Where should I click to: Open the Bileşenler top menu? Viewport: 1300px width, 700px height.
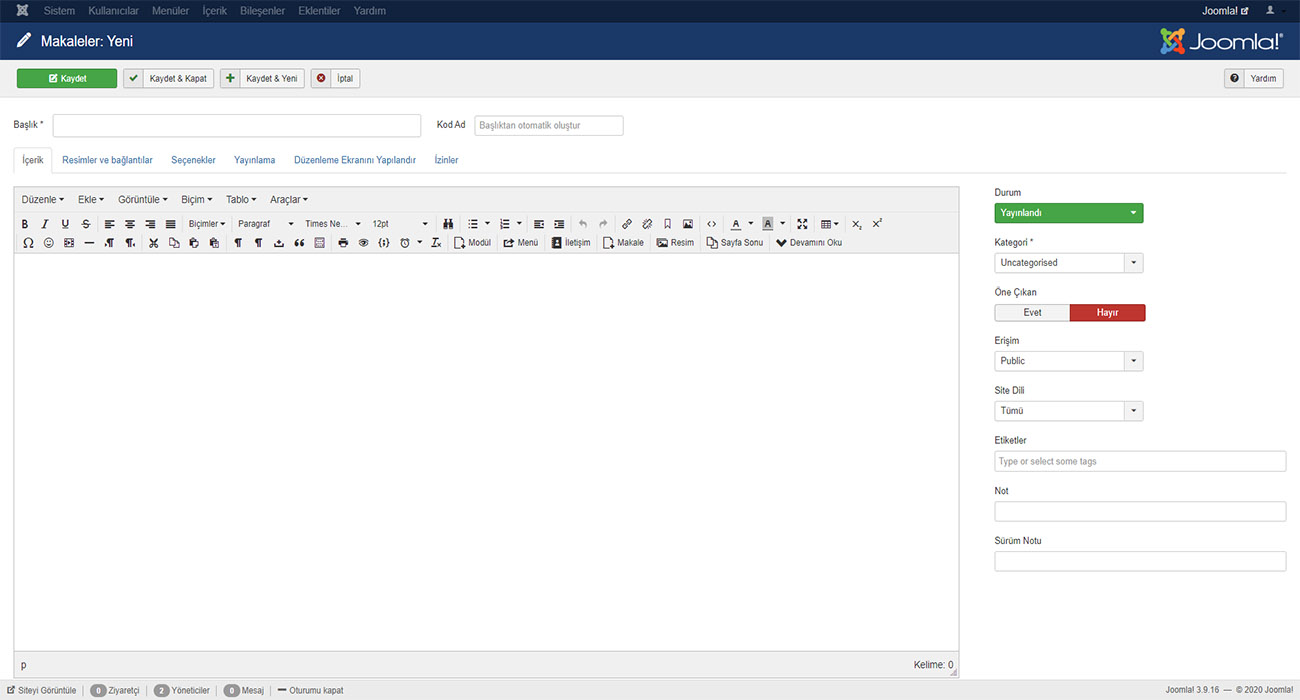[262, 11]
